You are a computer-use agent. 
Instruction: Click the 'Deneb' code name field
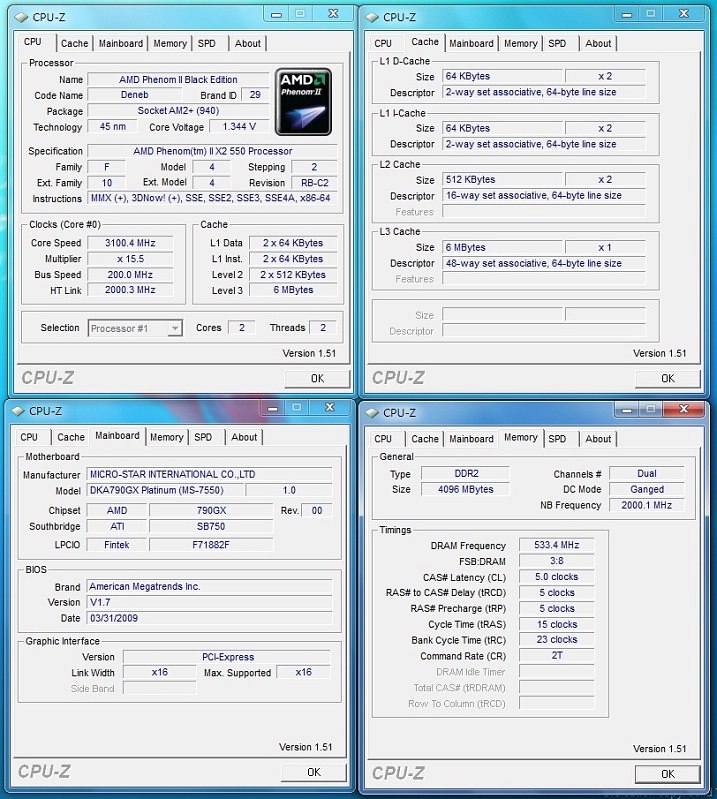135,95
